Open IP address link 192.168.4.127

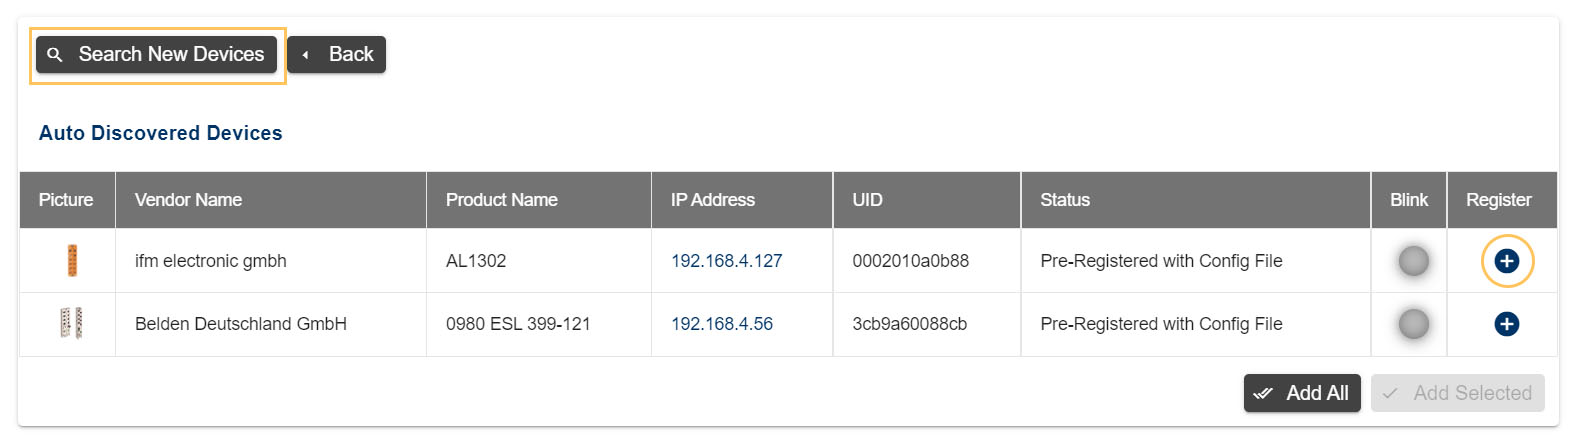(726, 261)
